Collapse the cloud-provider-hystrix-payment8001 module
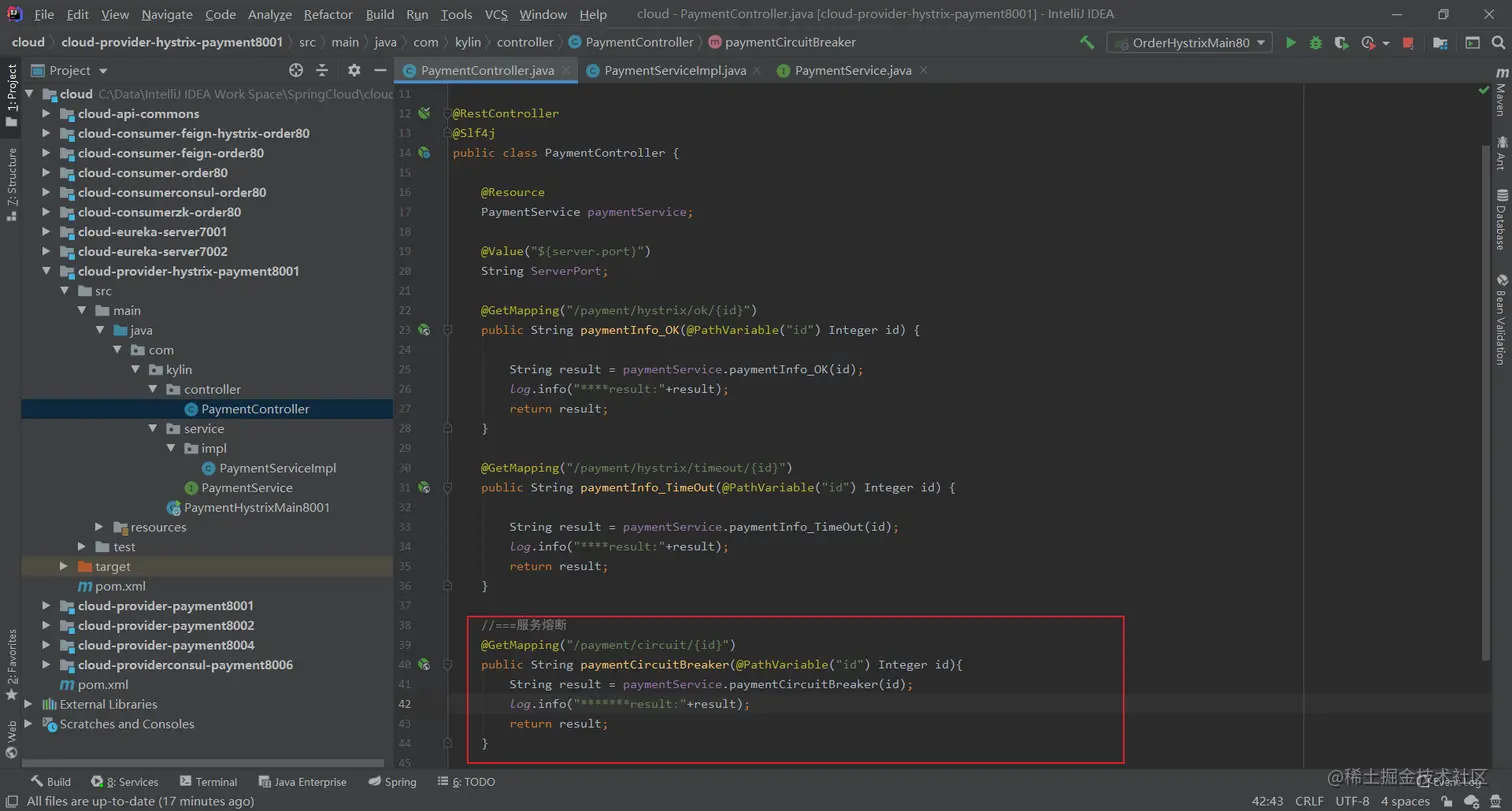Viewport: 1512px width, 811px height. pos(46,271)
